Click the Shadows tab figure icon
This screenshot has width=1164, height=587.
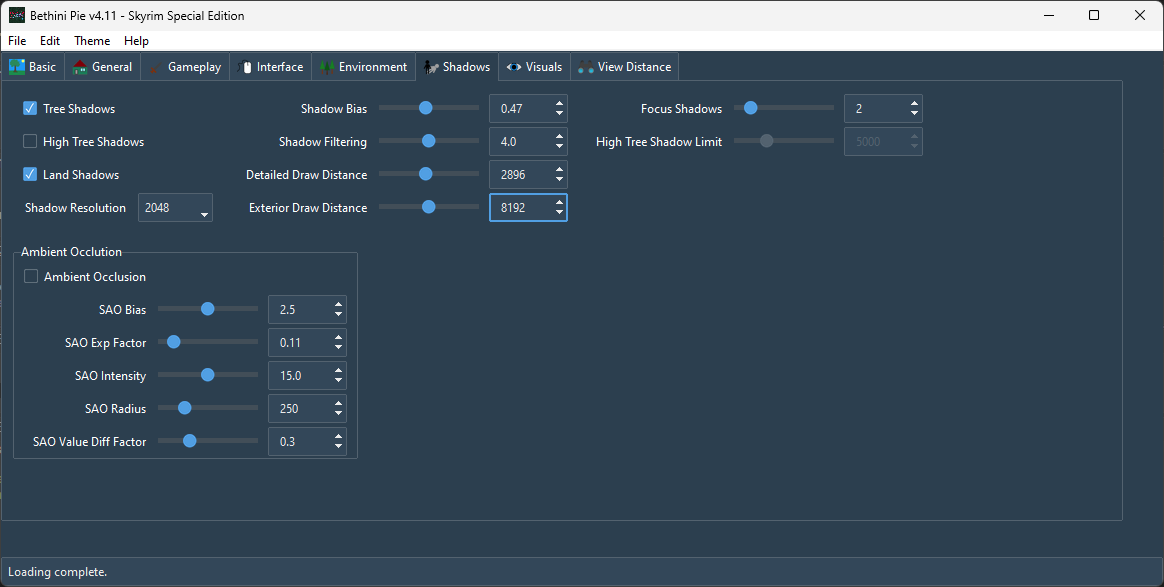[x=431, y=67]
